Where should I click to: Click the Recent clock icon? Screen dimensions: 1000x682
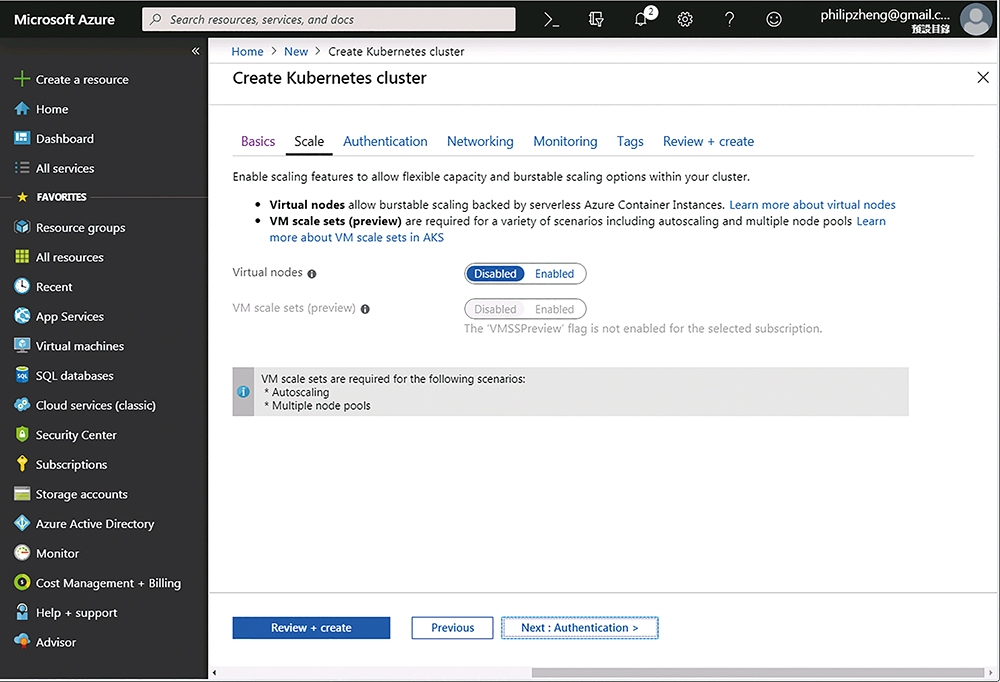pyautogui.click(x=22, y=286)
